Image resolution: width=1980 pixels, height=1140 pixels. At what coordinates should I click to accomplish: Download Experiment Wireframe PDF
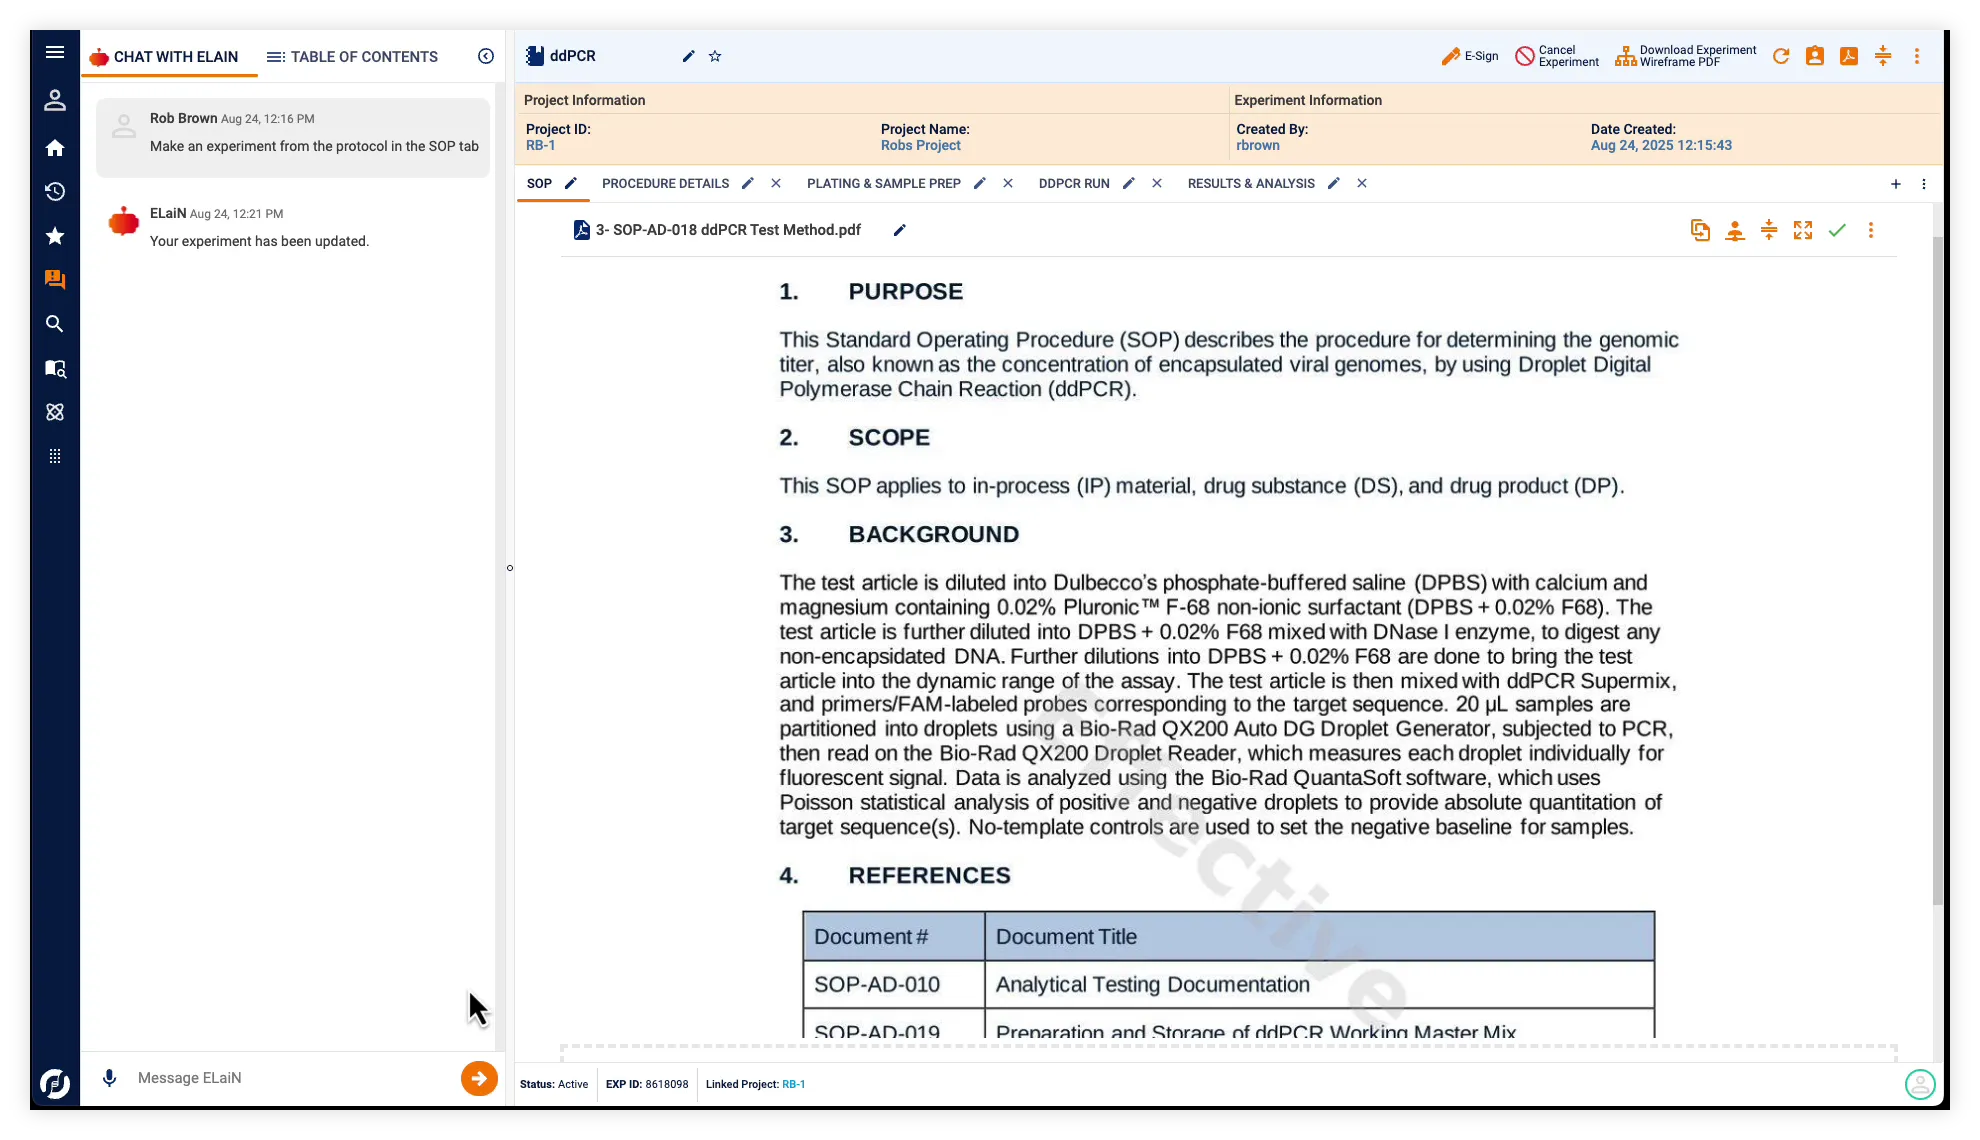1685,56
